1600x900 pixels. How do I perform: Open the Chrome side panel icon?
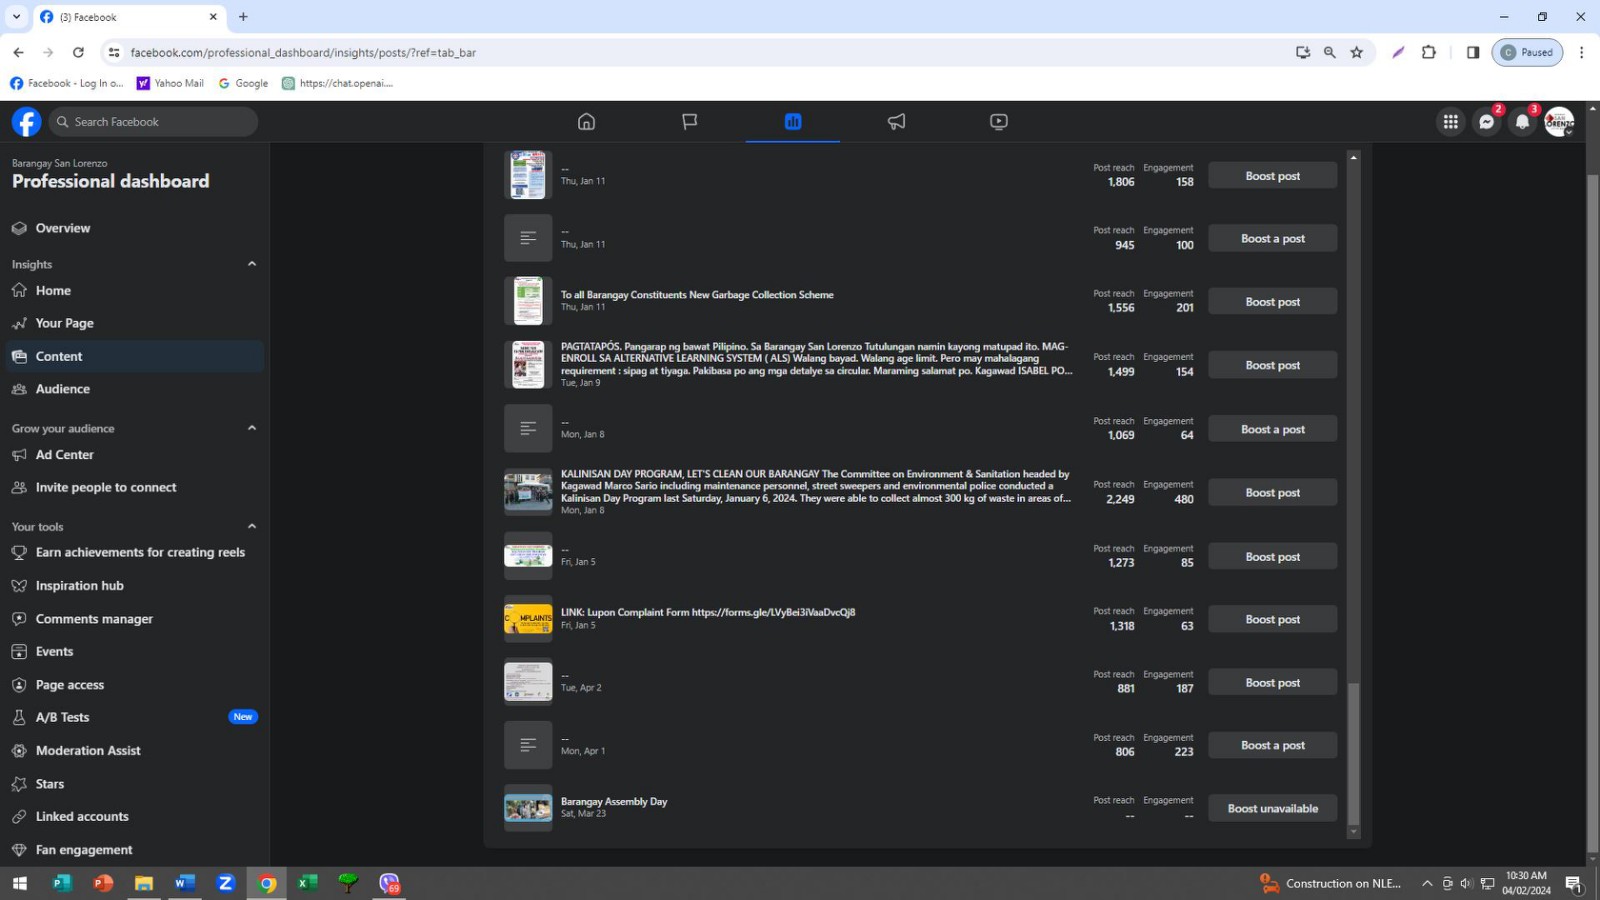tap(1473, 52)
